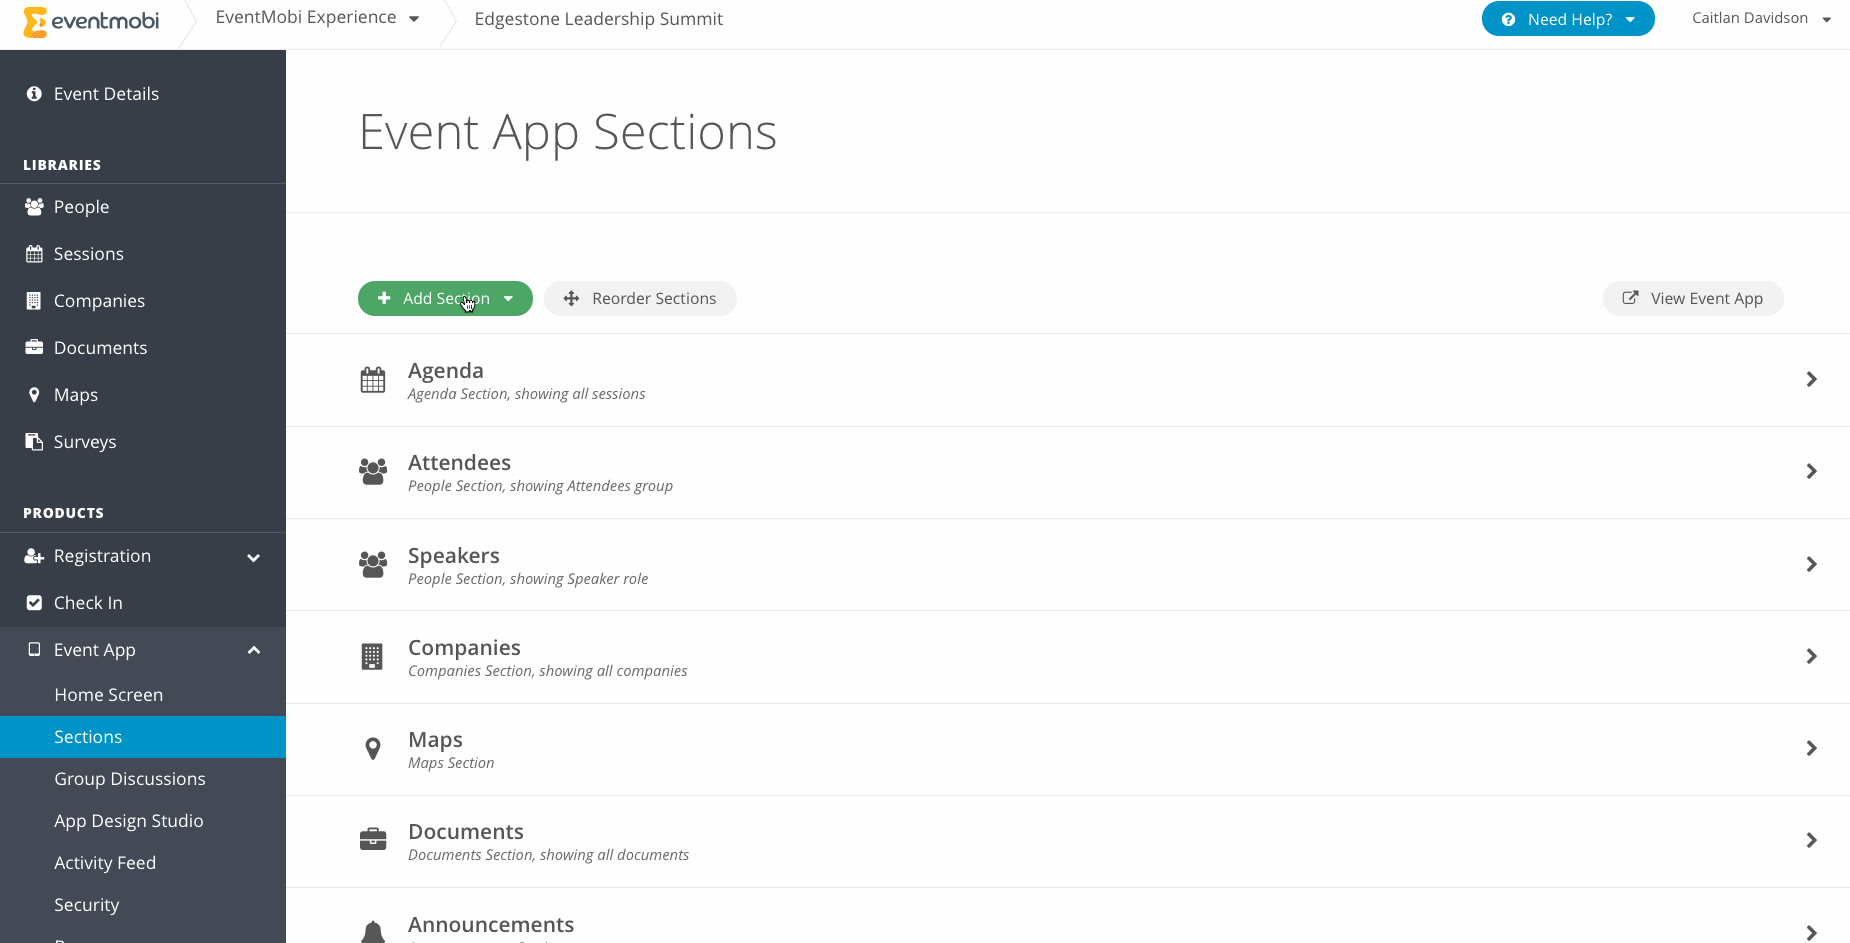The height and width of the screenshot is (943, 1850).
Task: Click View Event App button
Action: 1693,298
